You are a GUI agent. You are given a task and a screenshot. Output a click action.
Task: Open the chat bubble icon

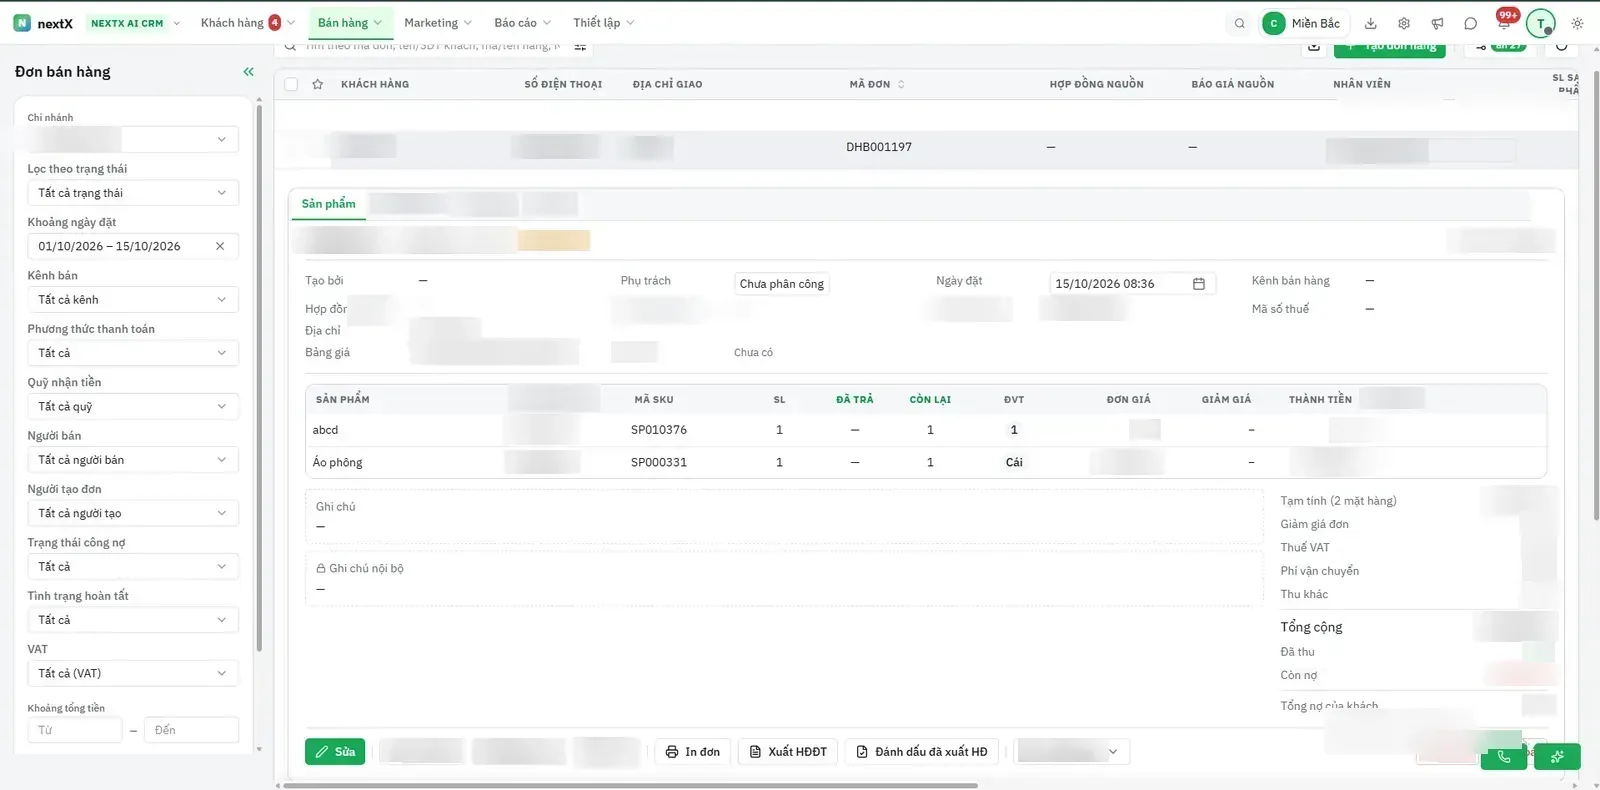(1470, 23)
